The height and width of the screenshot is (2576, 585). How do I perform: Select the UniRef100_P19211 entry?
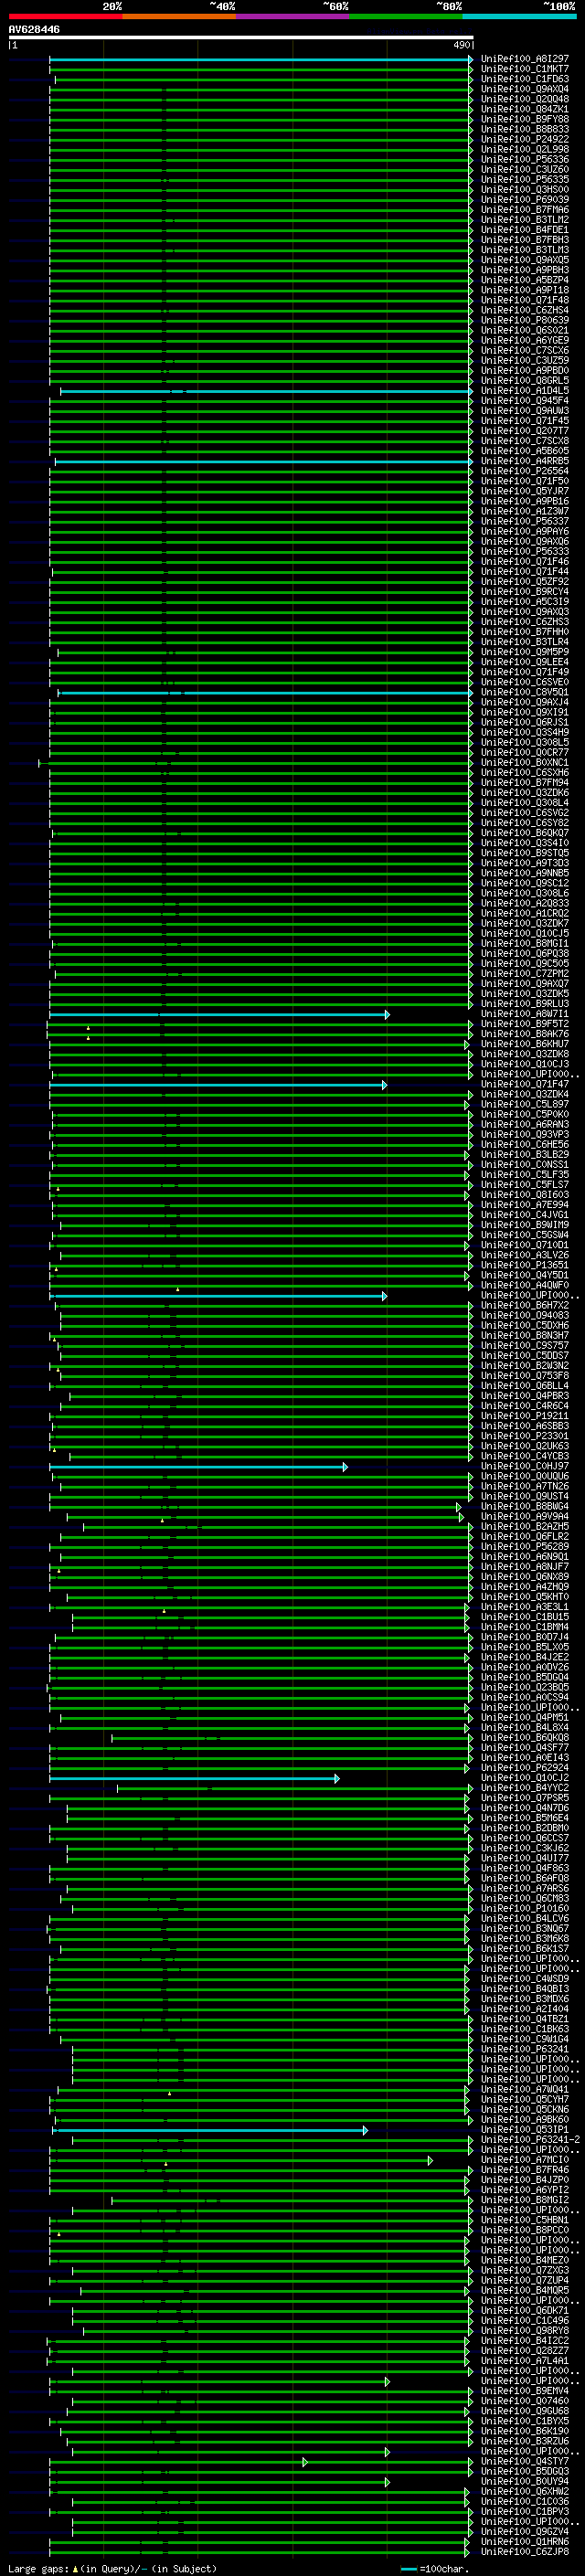click(524, 1415)
